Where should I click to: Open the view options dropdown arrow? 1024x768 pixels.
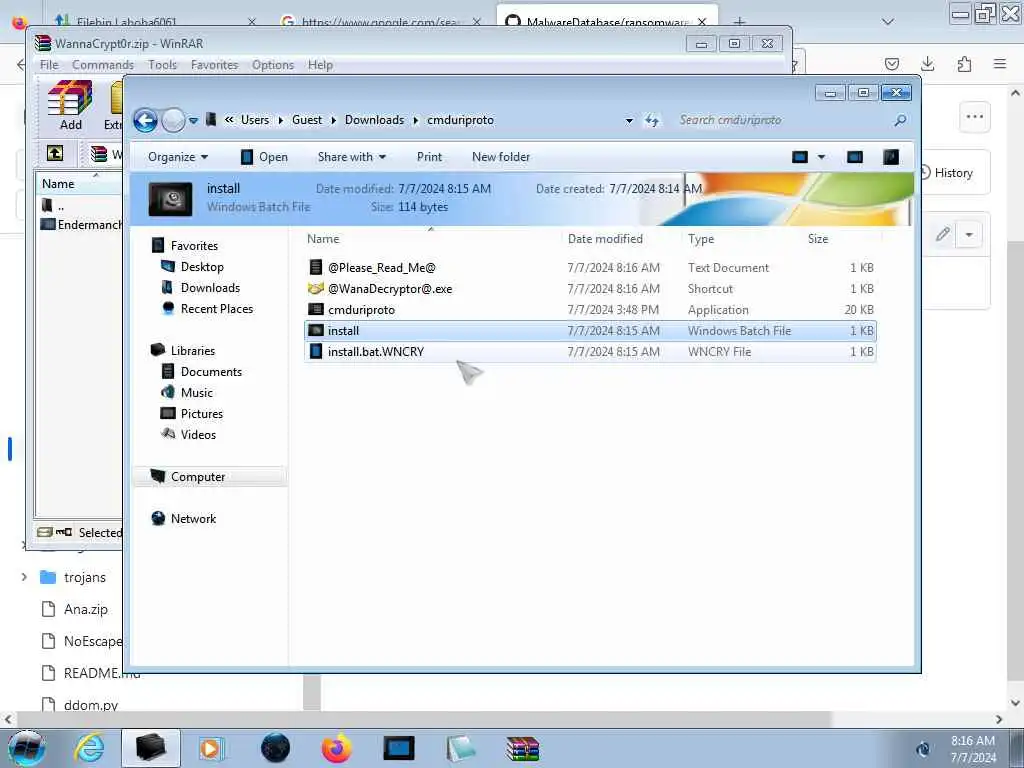(x=821, y=157)
